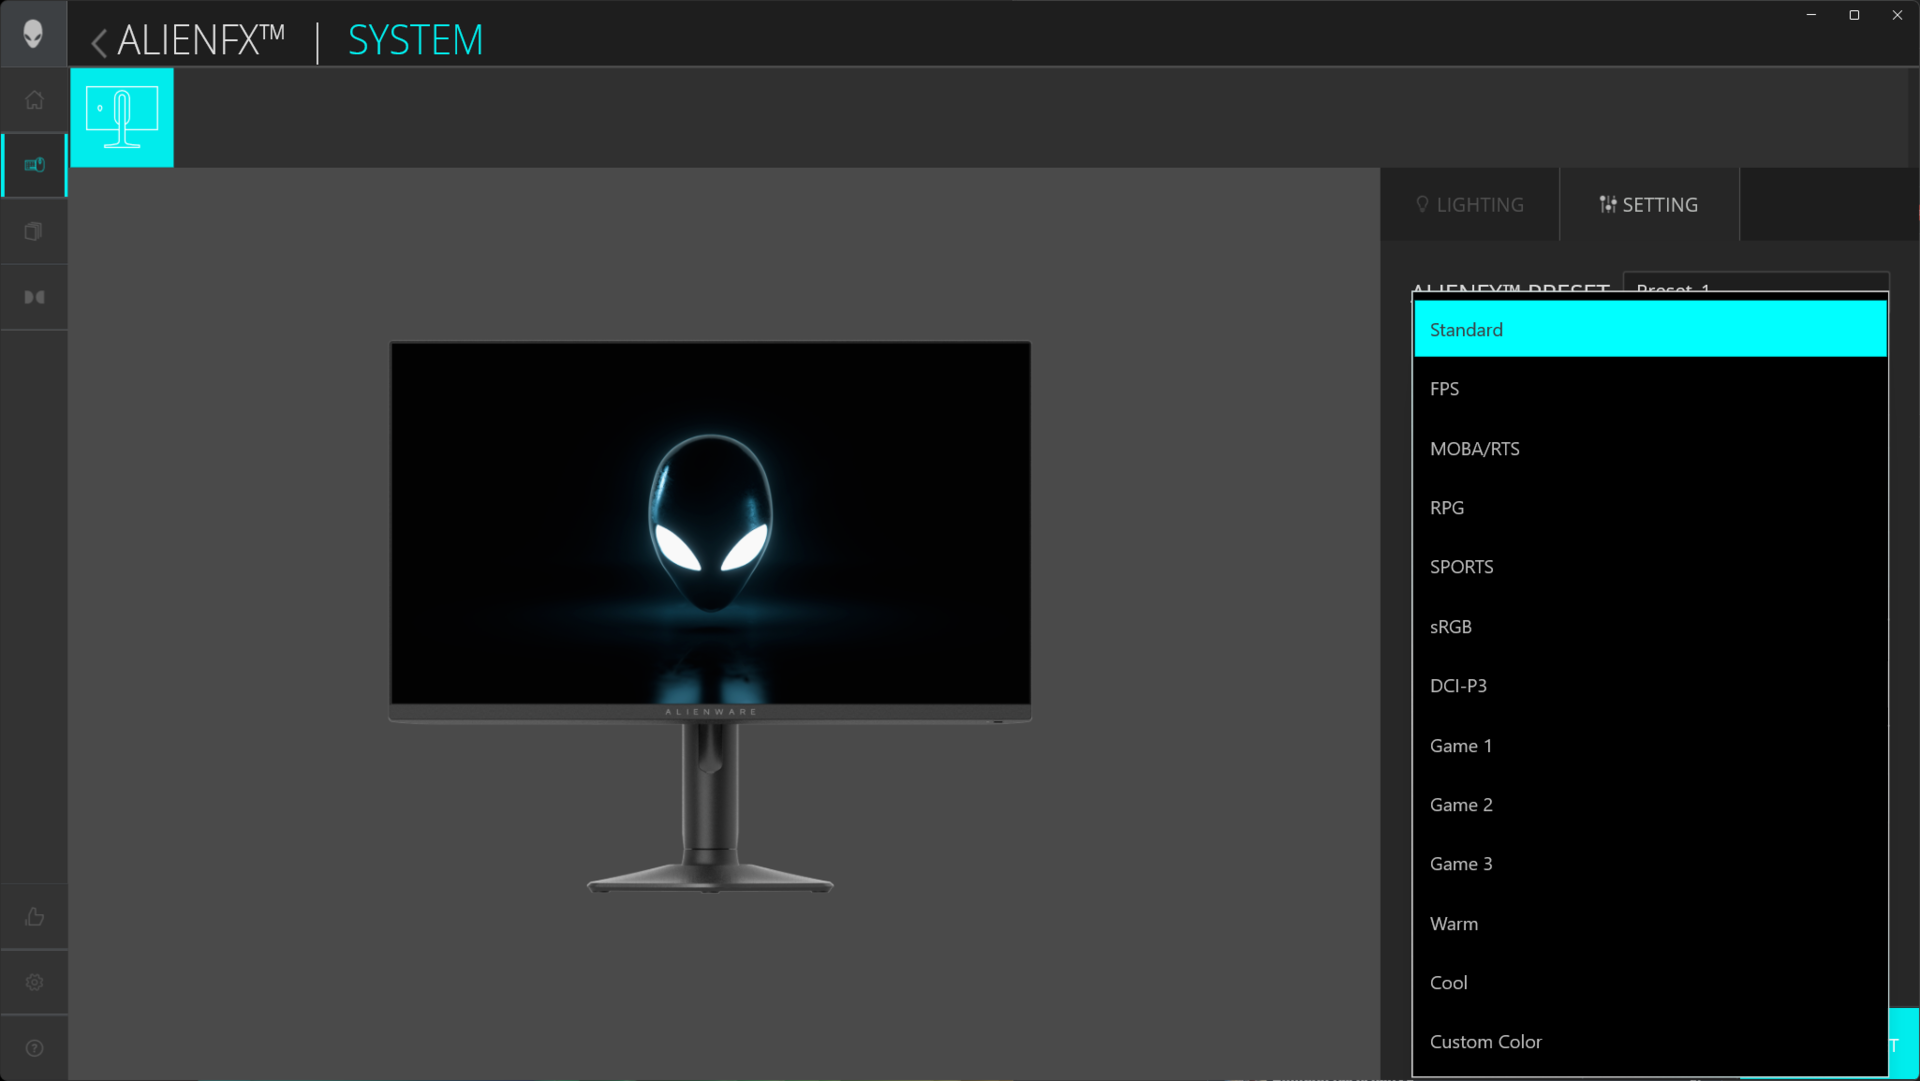Open the help question mark icon
1920x1081 pixels.
pyautogui.click(x=34, y=1048)
